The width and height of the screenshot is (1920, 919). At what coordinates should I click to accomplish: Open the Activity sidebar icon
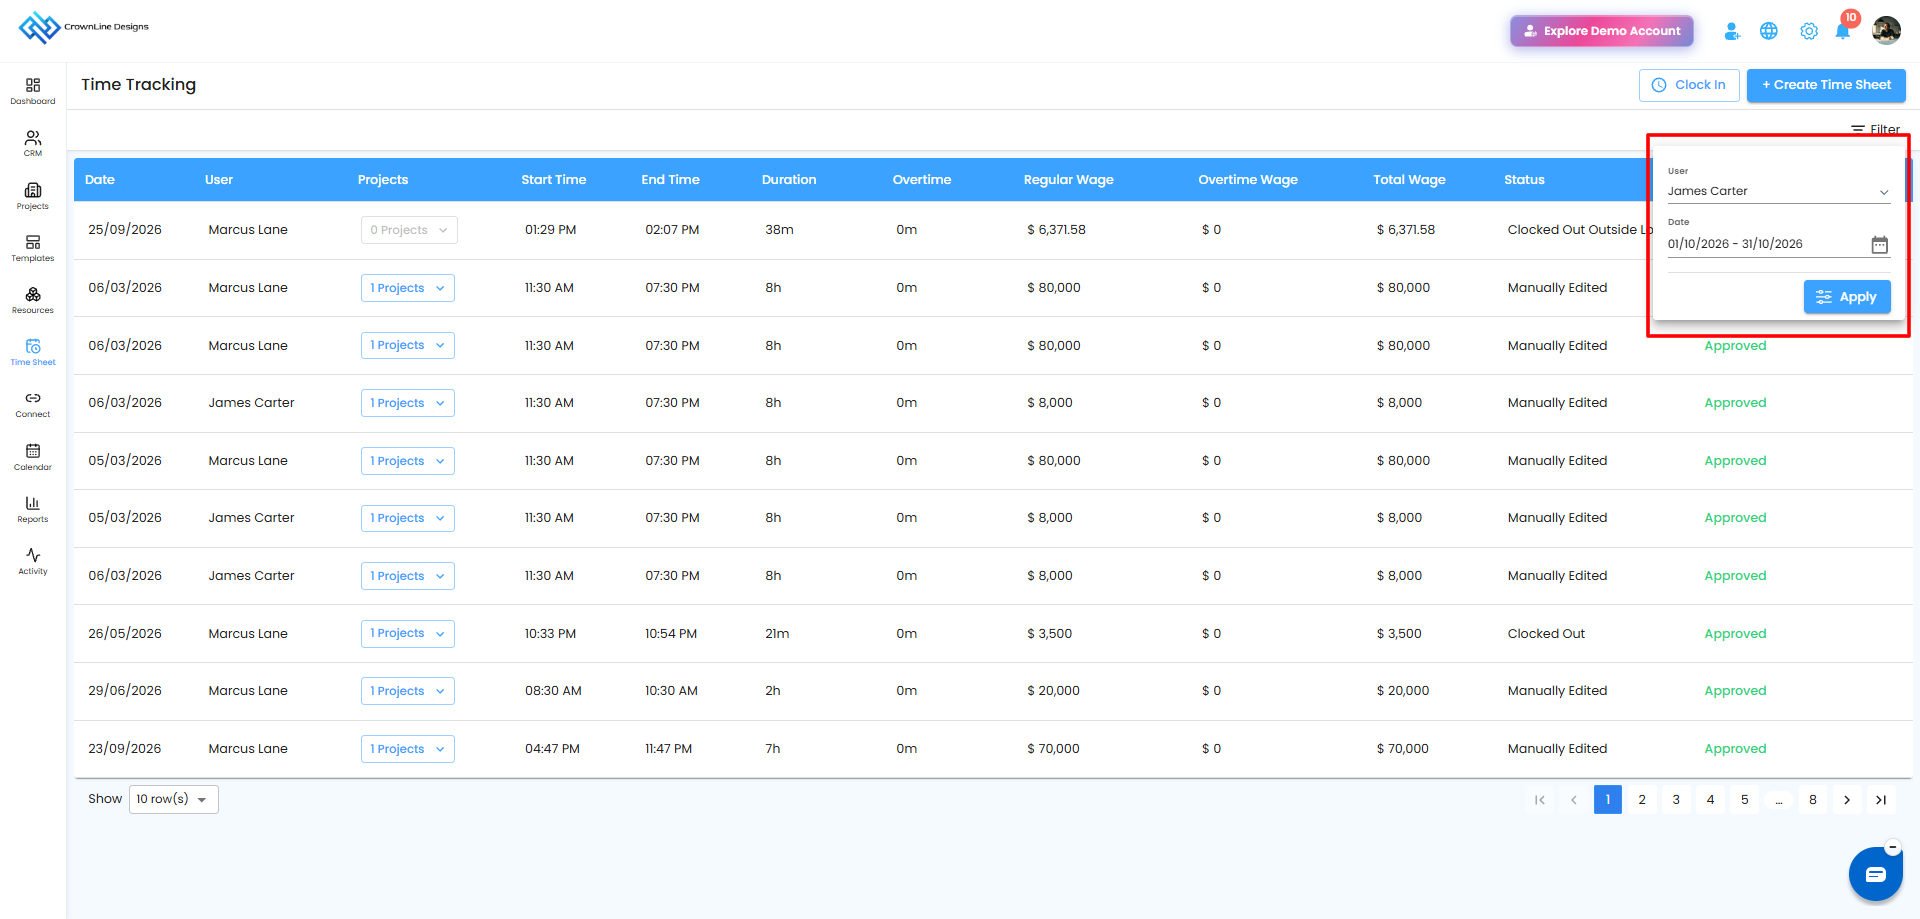click(33, 561)
